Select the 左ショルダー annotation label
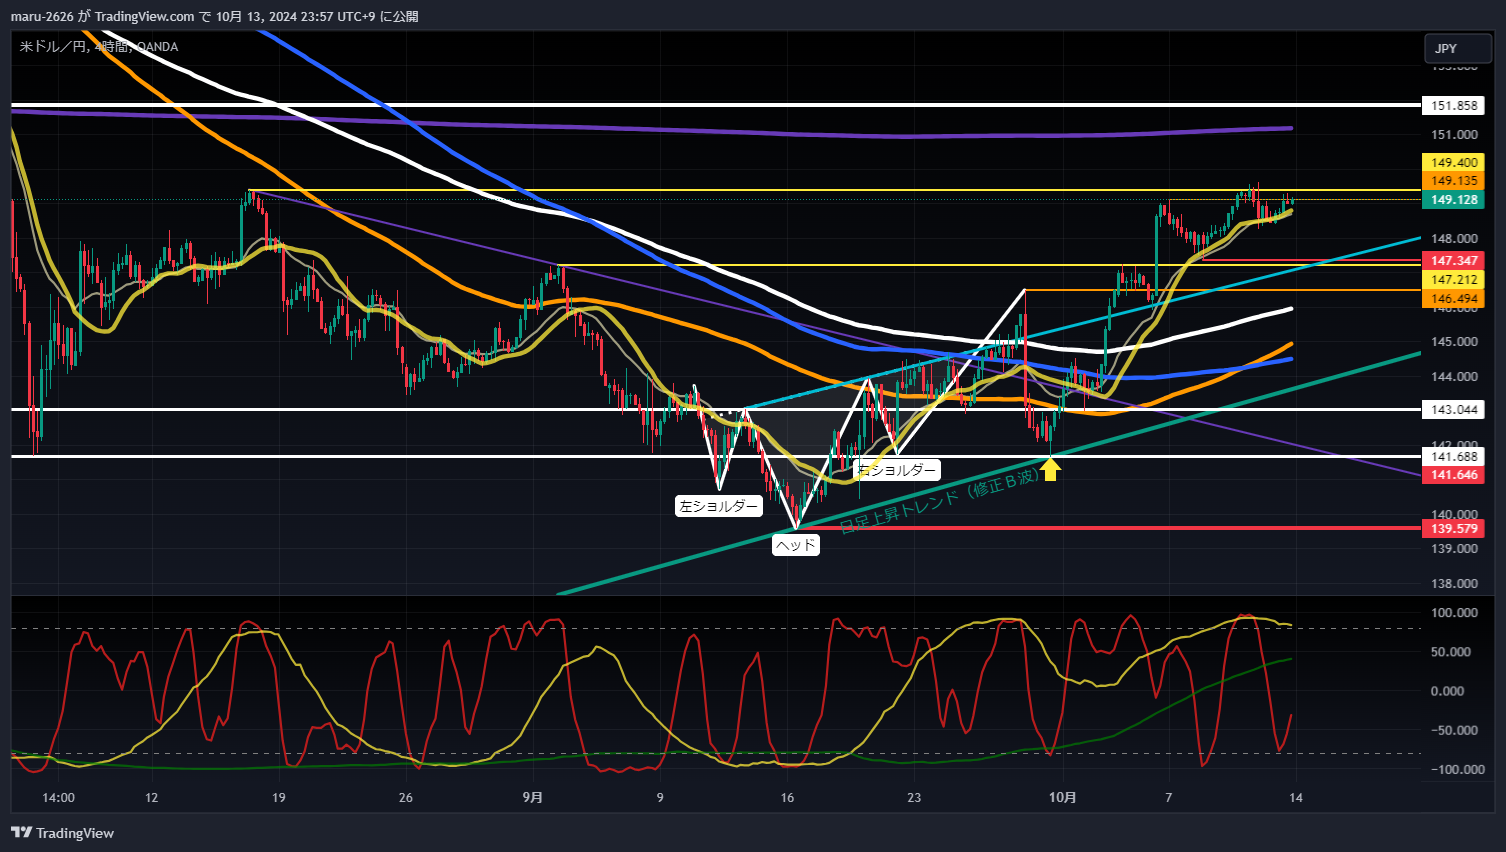Viewport: 1506px width, 852px height. pos(718,506)
